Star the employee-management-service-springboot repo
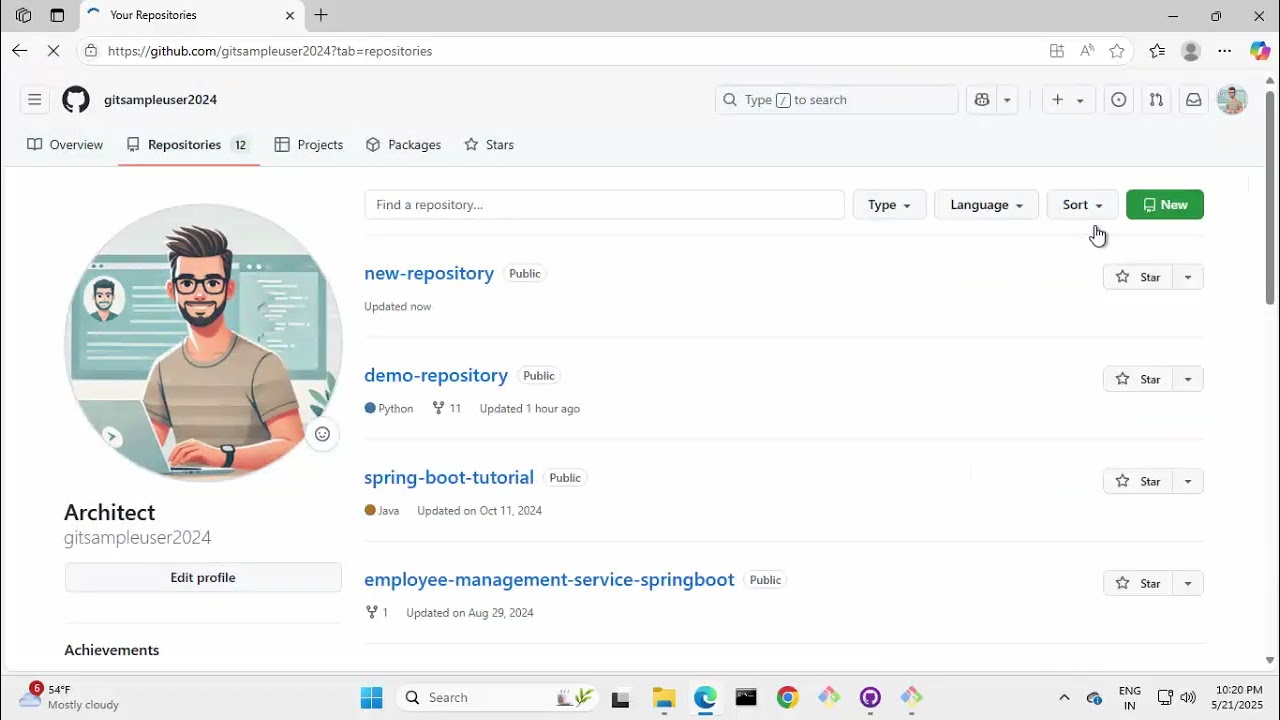This screenshot has height=720, width=1280. 1138,583
